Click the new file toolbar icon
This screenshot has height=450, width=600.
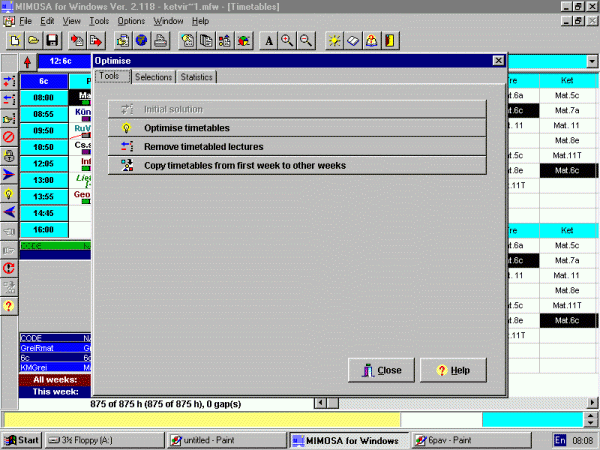(x=16, y=41)
